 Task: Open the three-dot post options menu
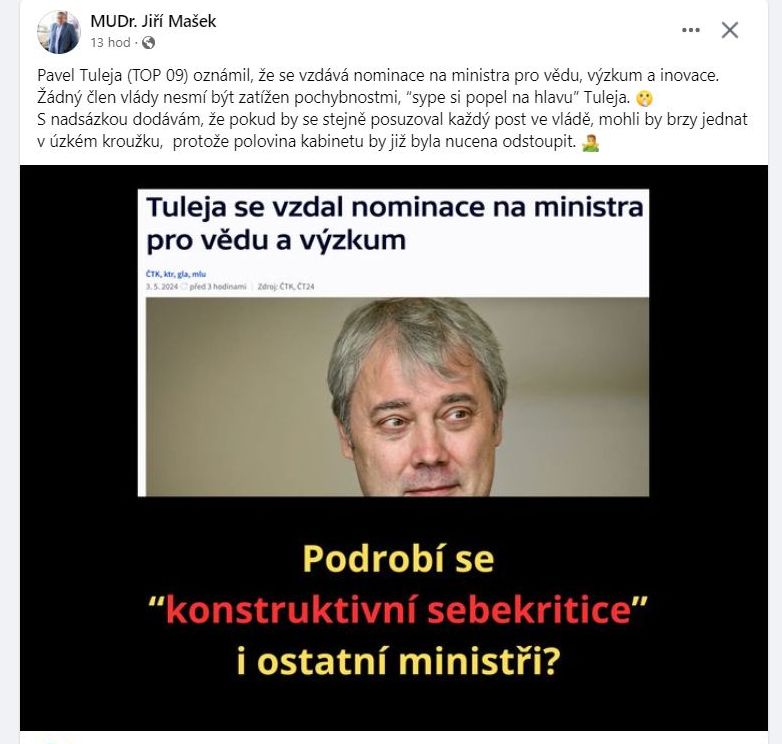(x=690, y=30)
